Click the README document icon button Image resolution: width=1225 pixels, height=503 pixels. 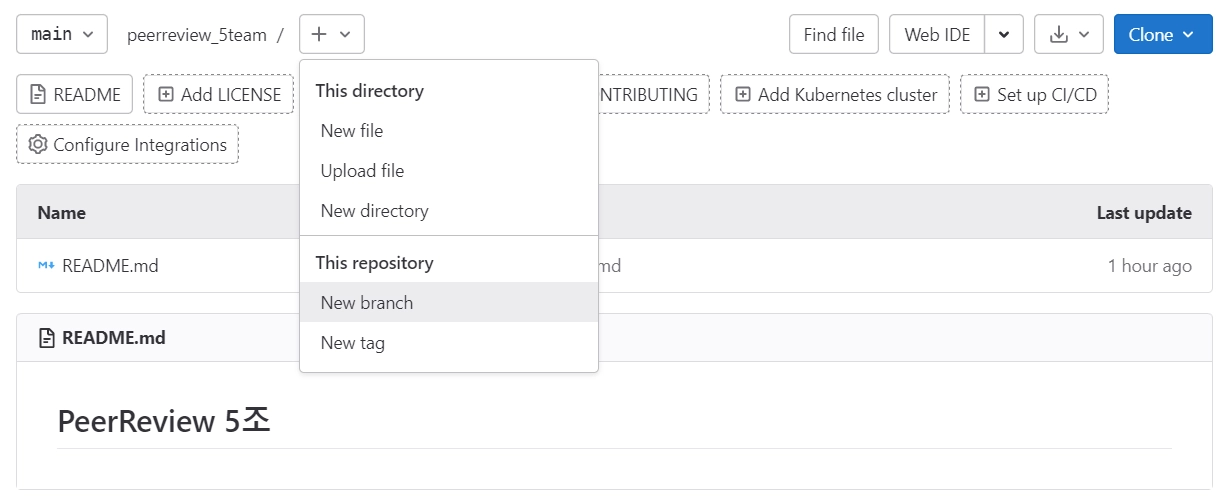(38, 95)
